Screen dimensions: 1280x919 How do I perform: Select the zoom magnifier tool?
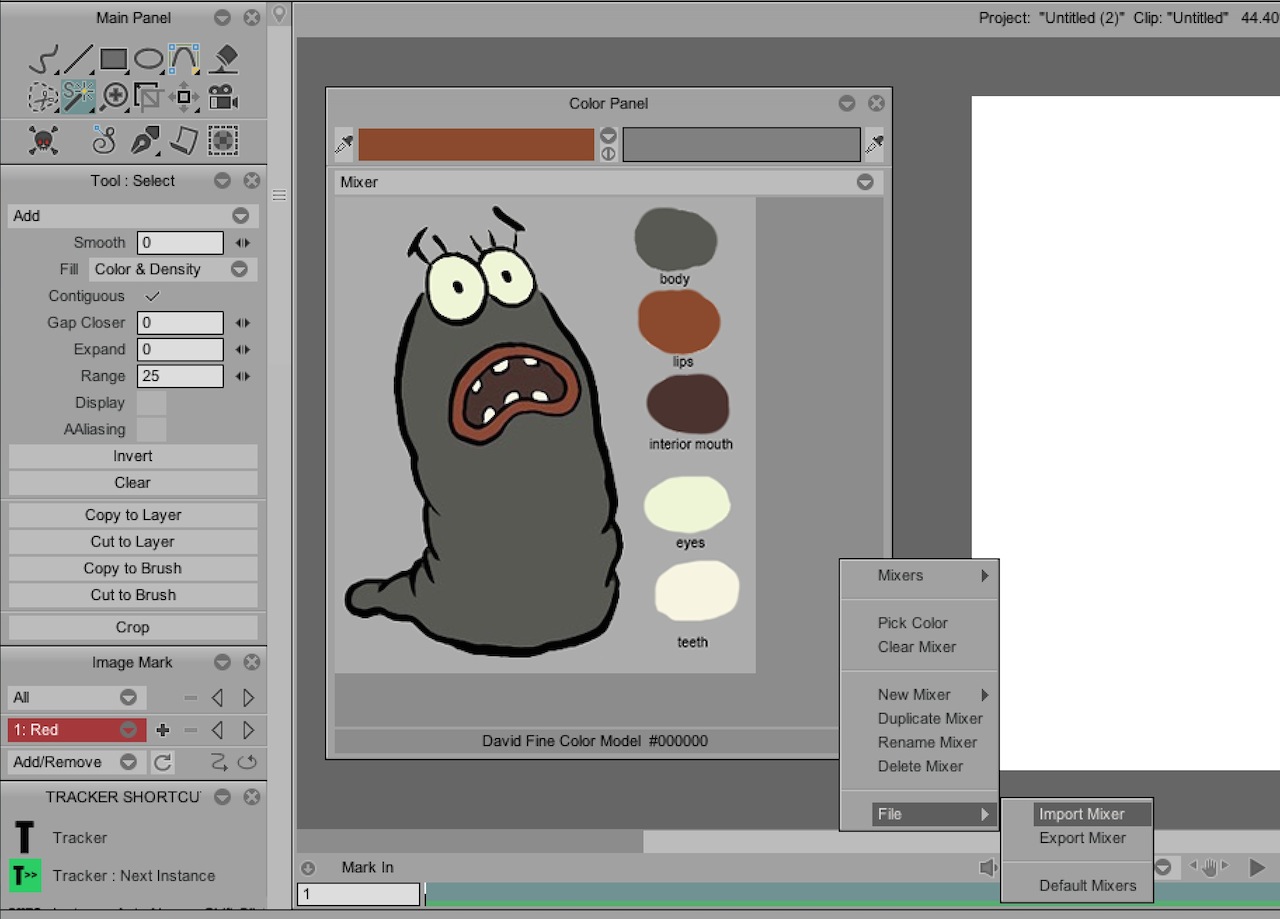click(x=115, y=97)
